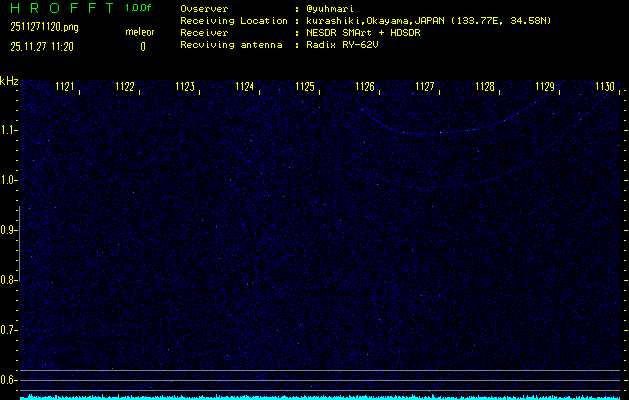Click the HROFFT title text
The width and height of the screenshot is (629, 400).
pos(59,8)
